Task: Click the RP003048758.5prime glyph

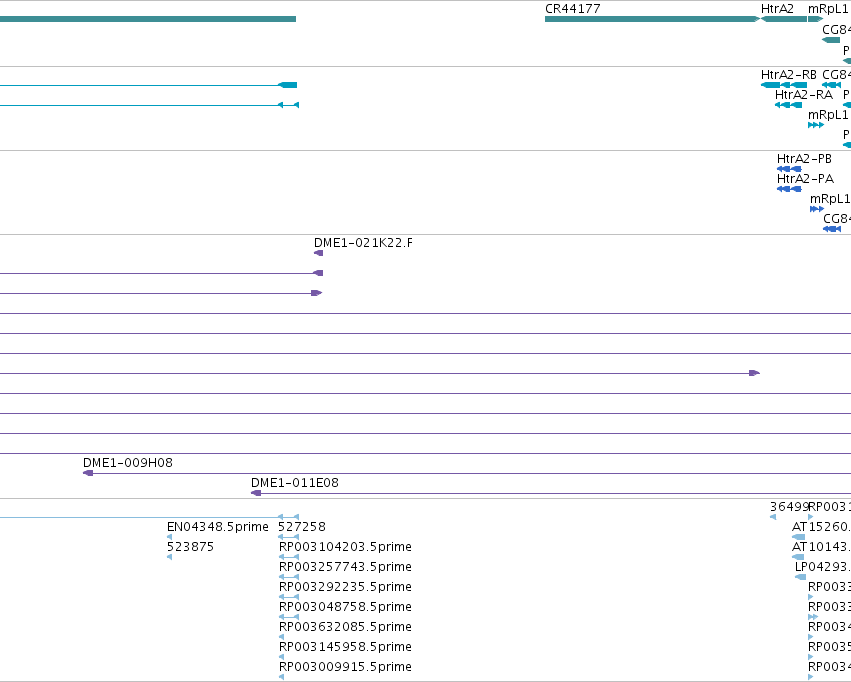Action: [289, 617]
